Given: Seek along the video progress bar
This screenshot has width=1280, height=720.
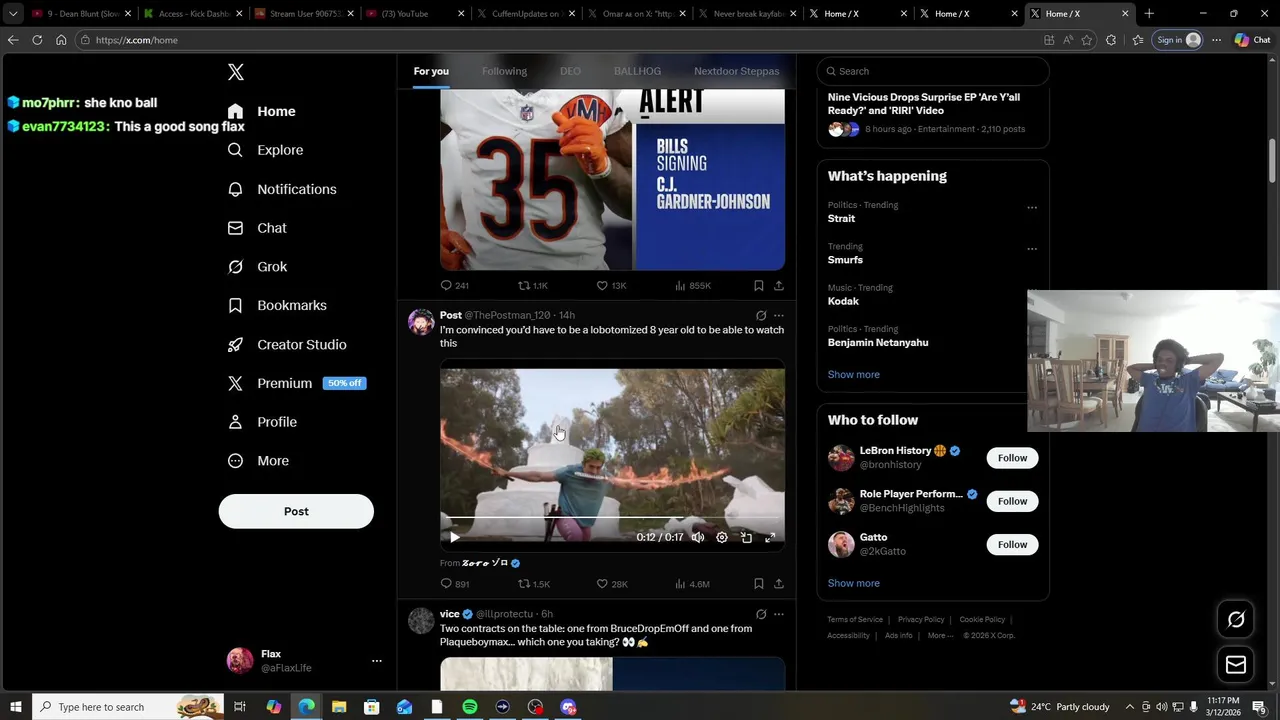Looking at the screenshot, I should point(612,518).
